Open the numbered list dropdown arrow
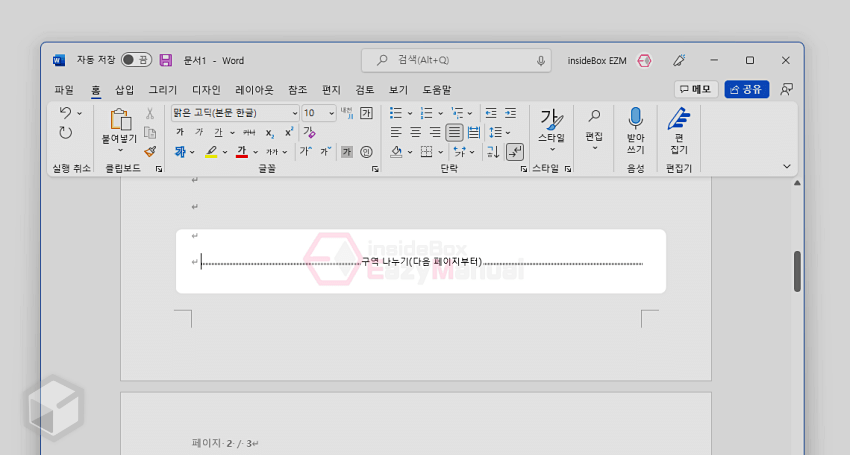The width and height of the screenshot is (850, 455). pos(440,113)
